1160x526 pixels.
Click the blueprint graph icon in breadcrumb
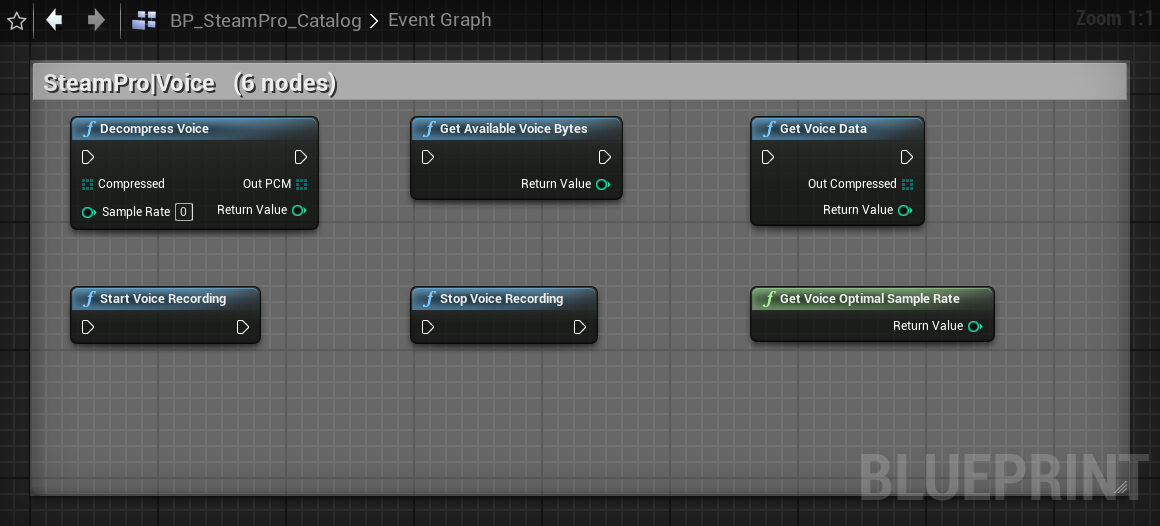(x=144, y=20)
